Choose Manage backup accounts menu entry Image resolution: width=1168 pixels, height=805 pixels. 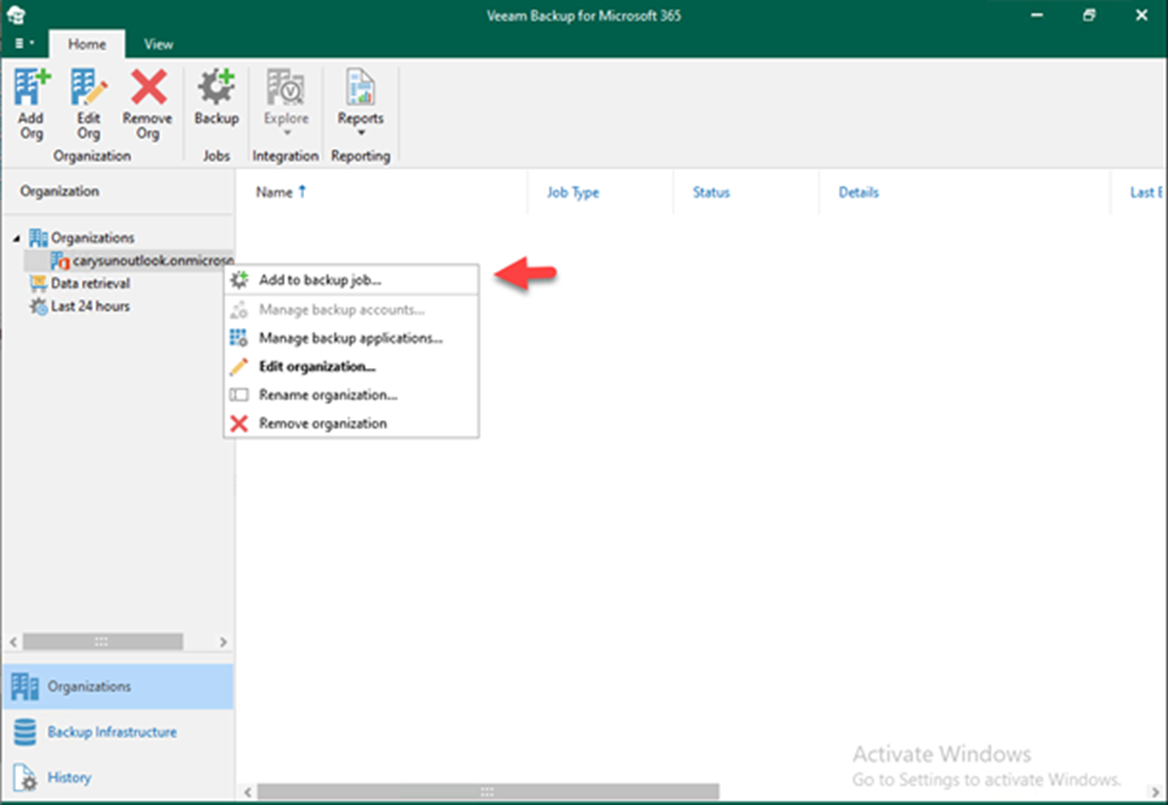coord(351,310)
